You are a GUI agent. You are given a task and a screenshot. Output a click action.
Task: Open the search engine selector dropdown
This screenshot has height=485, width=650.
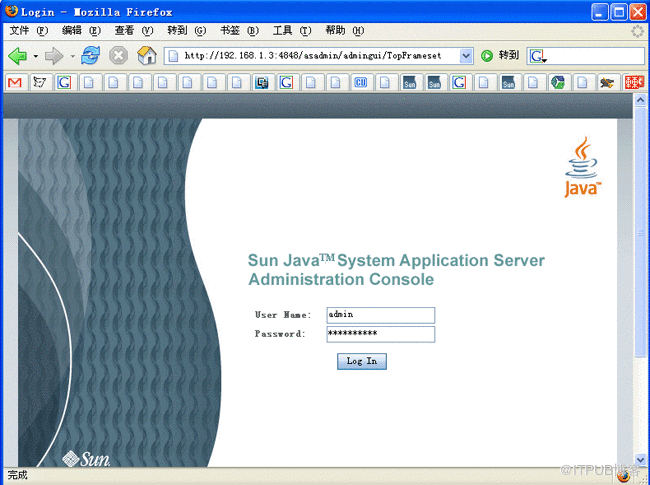538,56
